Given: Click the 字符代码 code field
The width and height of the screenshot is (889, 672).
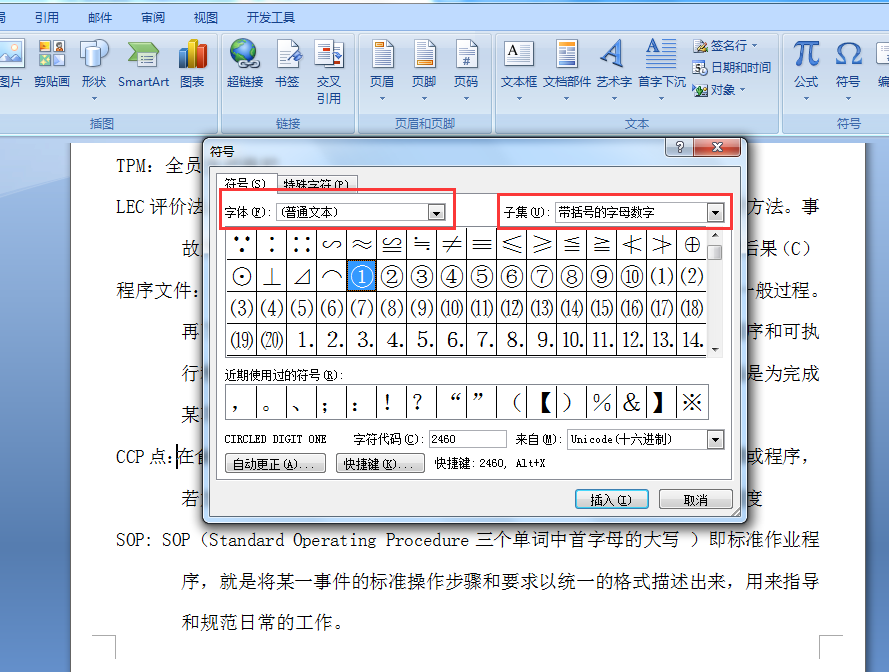Looking at the screenshot, I should point(467,439).
